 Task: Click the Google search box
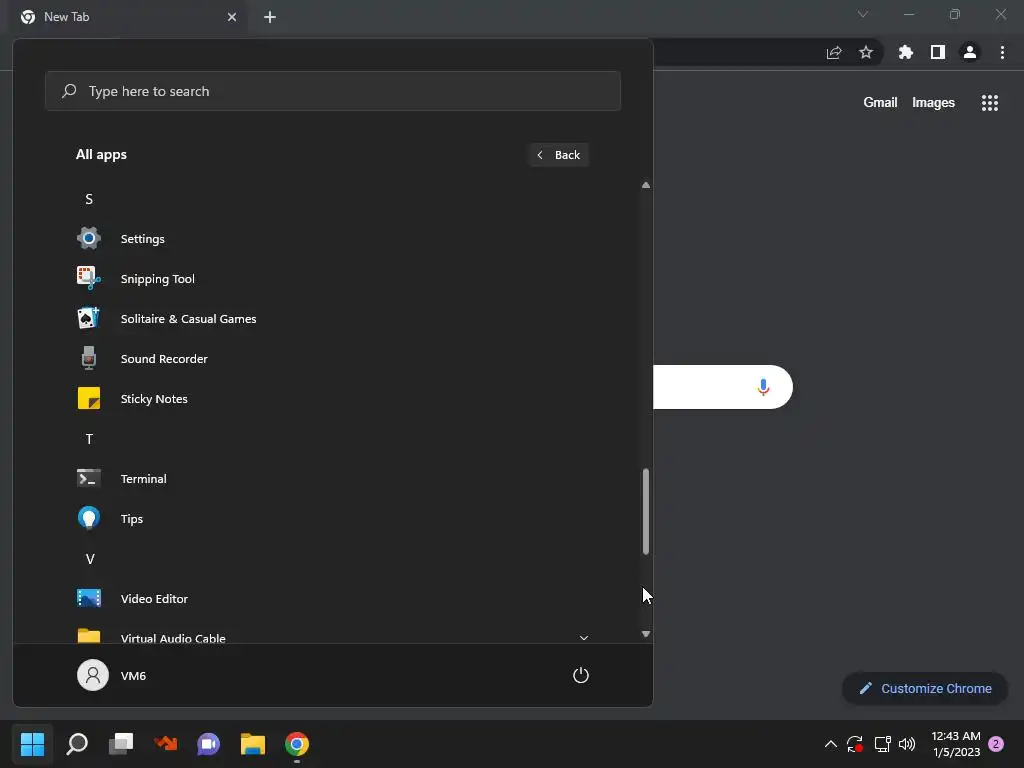(723, 387)
